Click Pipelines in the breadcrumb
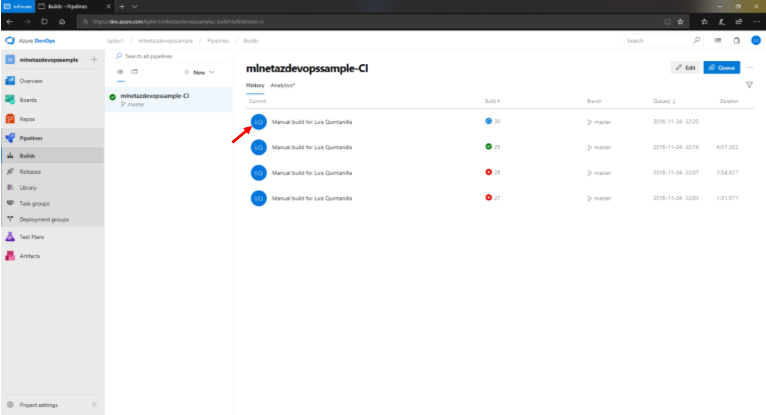This screenshot has width=766, height=415. coord(218,41)
